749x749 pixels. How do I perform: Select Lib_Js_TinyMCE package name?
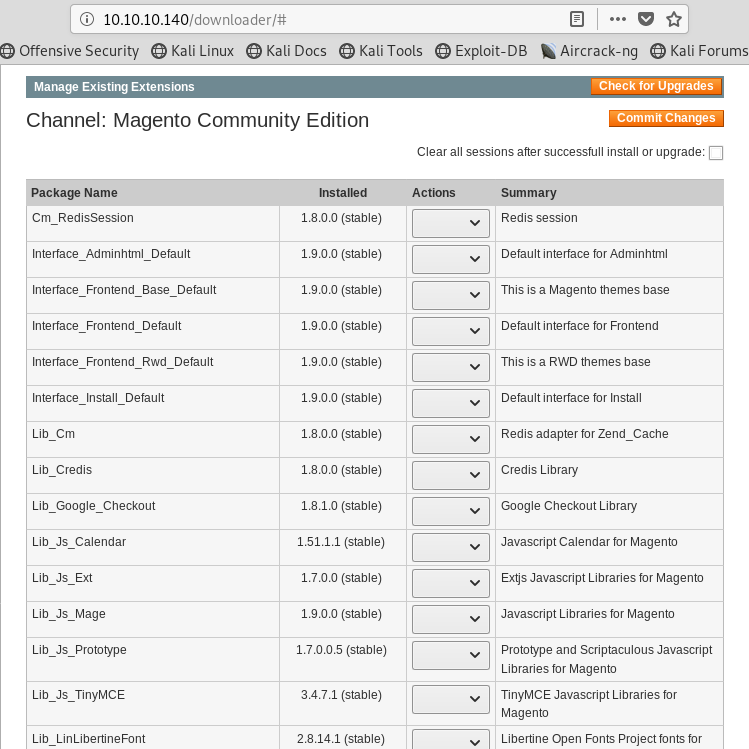pyautogui.click(x=78, y=695)
